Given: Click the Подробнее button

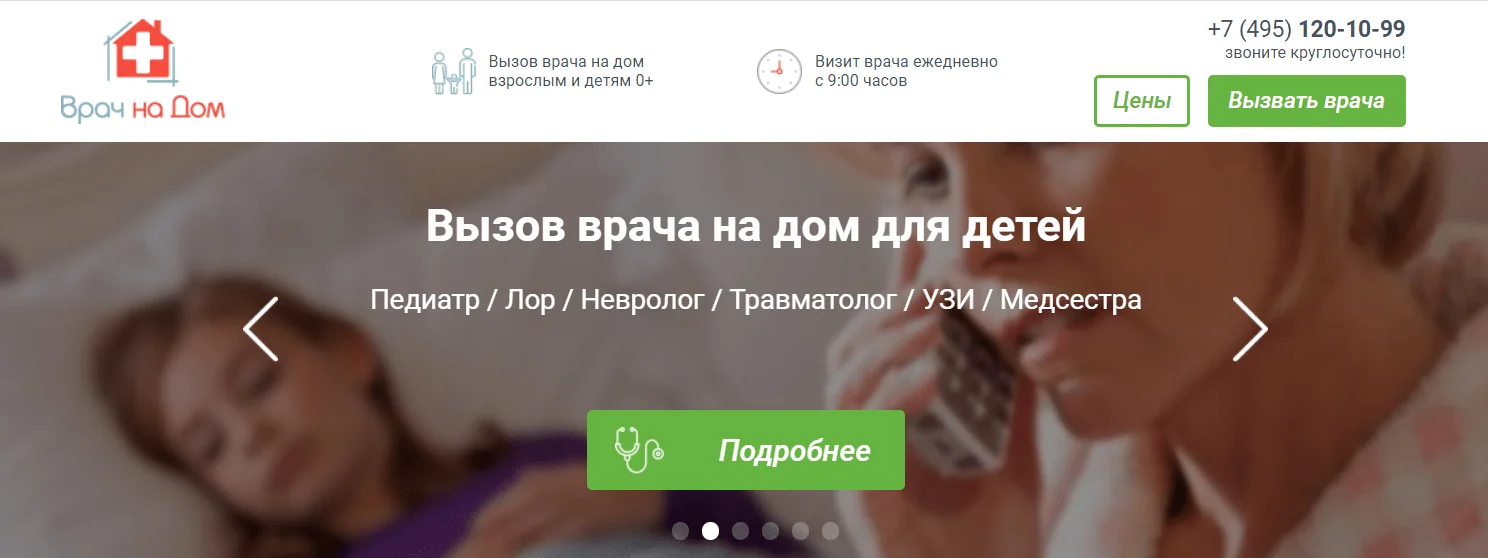Looking at the screenshot, I should (746, 450).
